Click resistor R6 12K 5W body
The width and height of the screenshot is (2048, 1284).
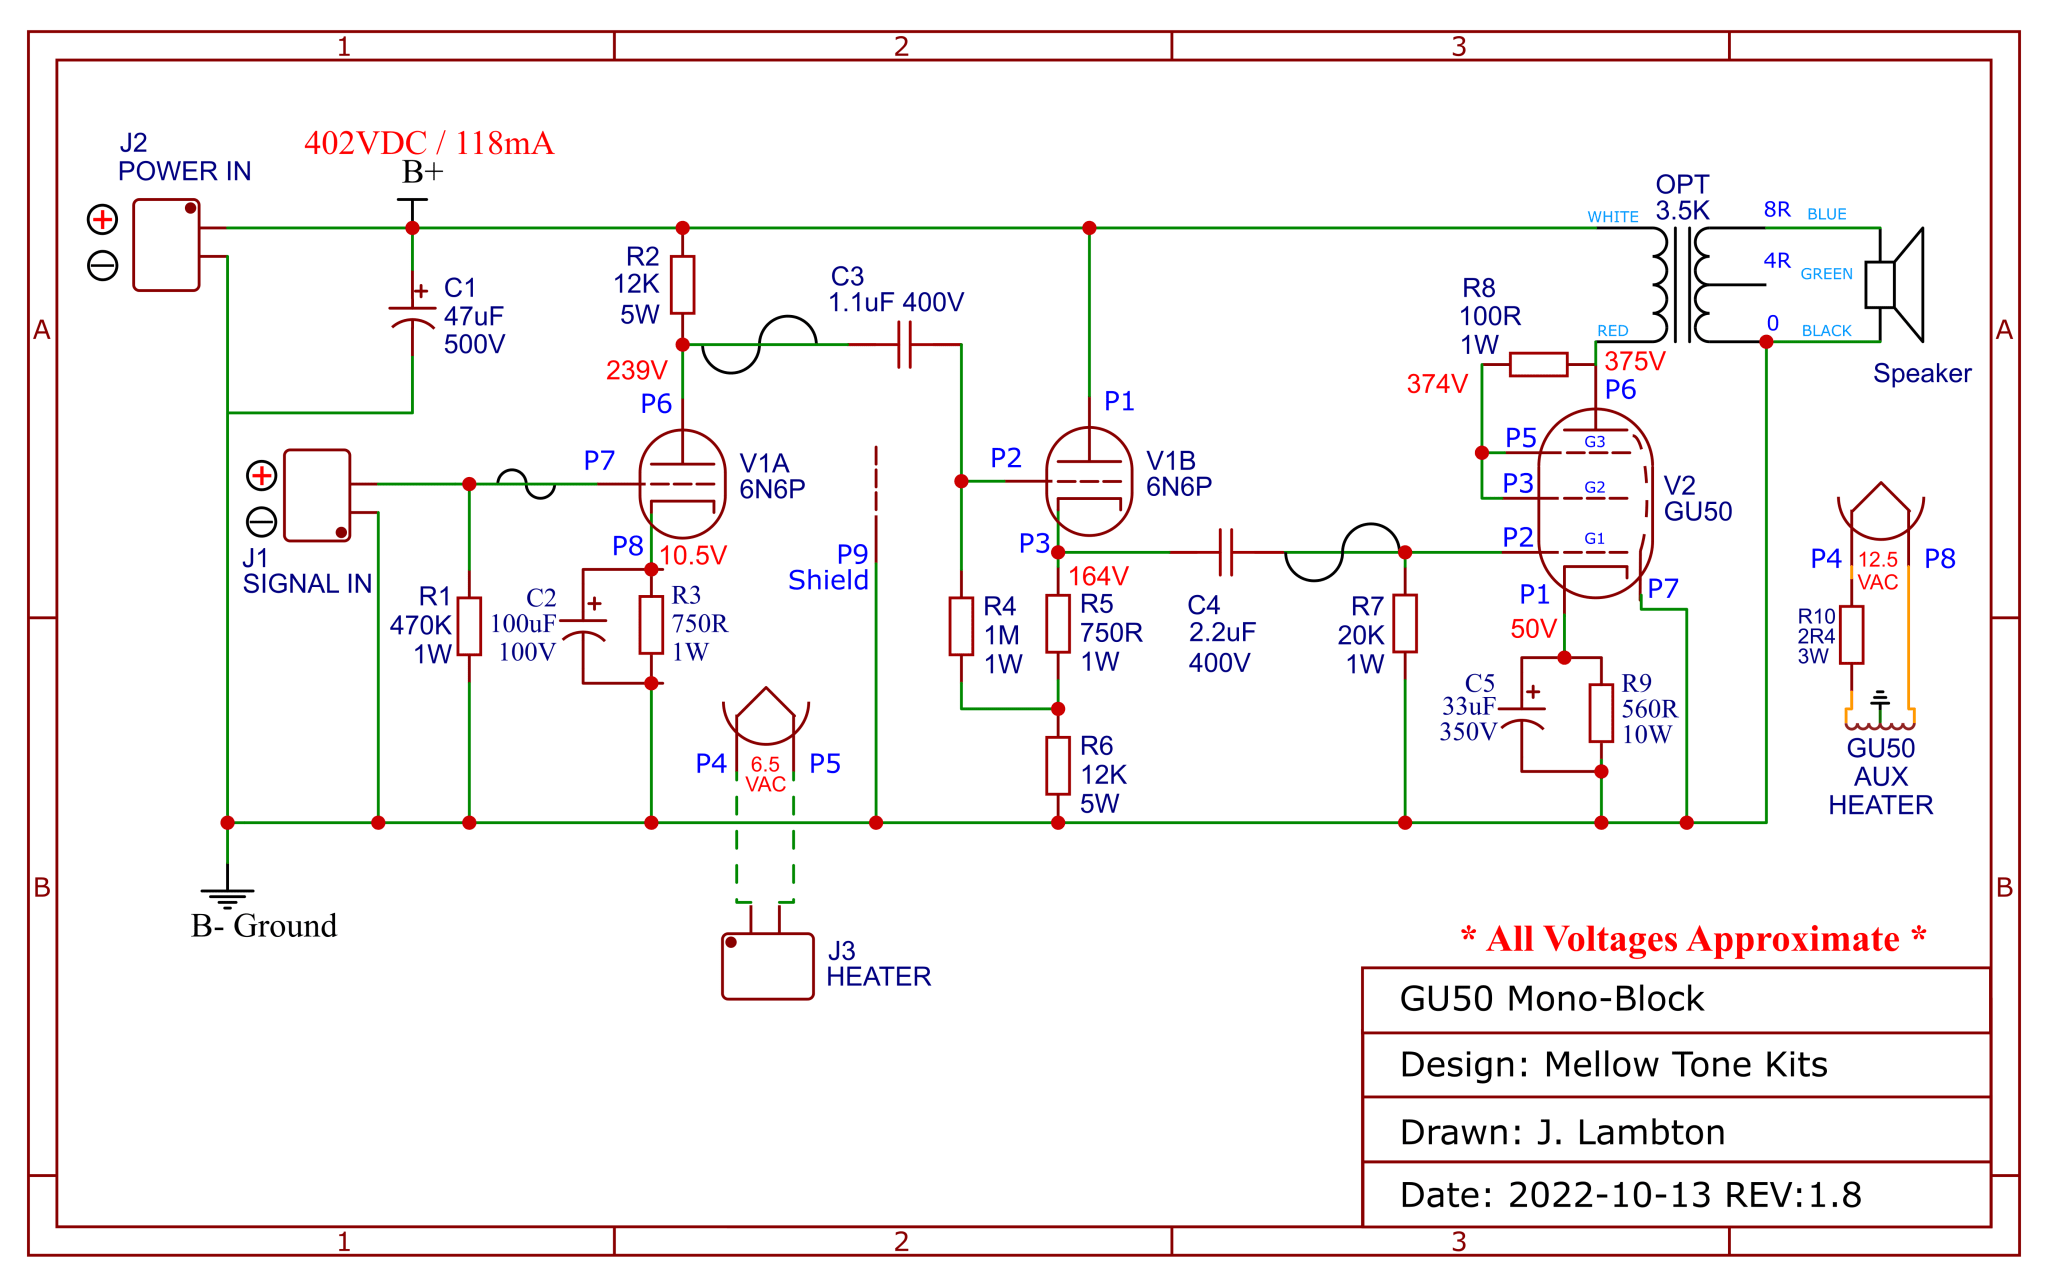coord(1058,766)
